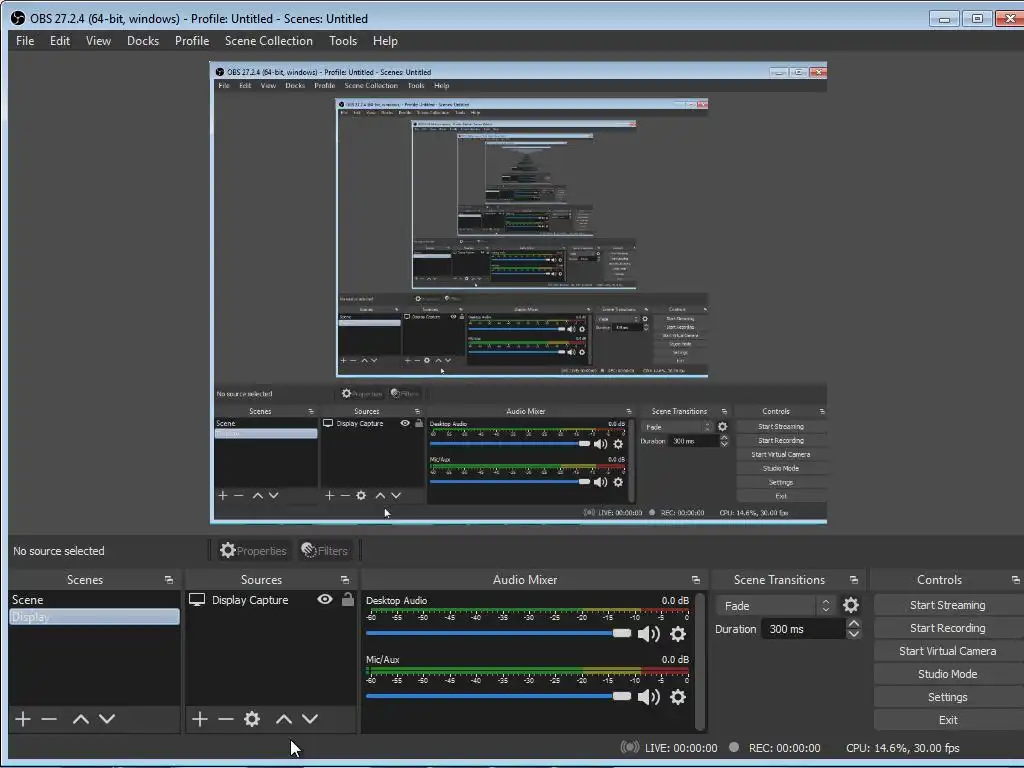Decrease transition duration with down arrow
The image size is (1024, 768).
point(854,634)
